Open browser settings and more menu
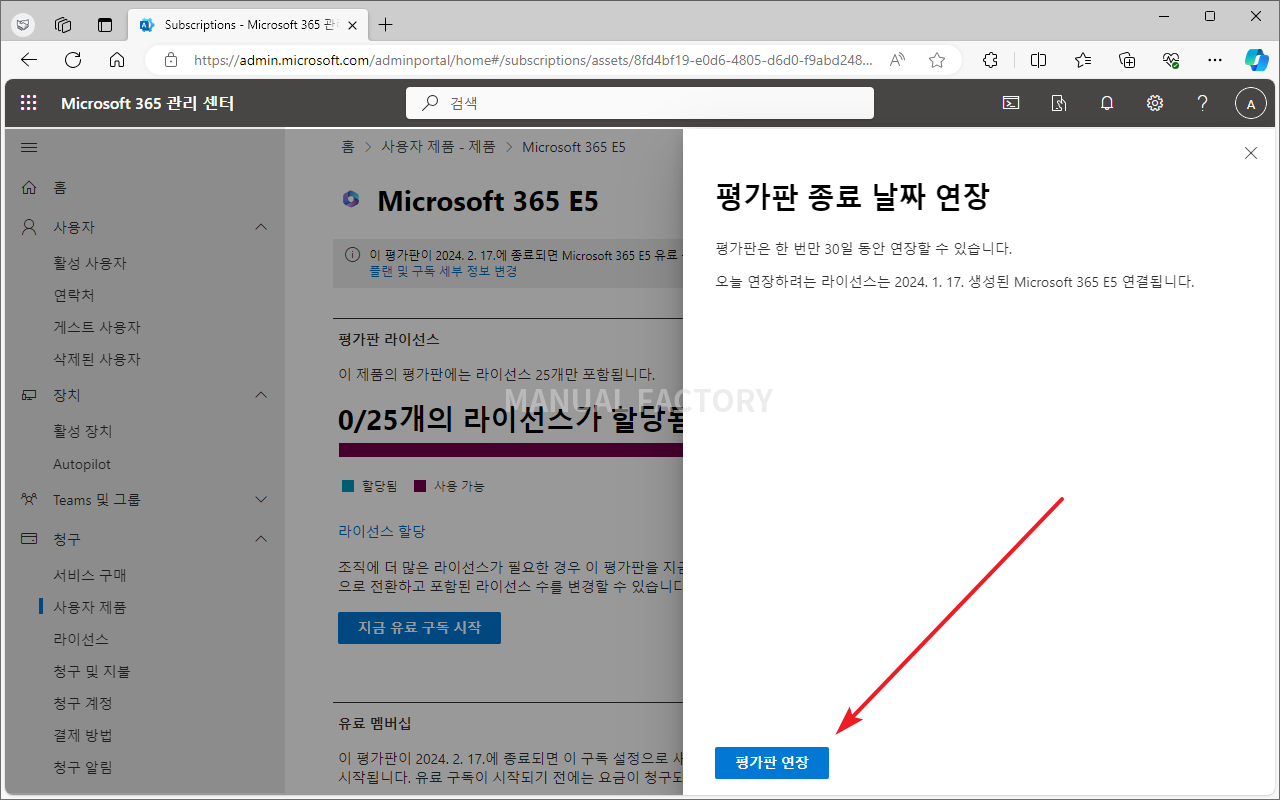The width and height of the screenshot is (1280, 800). click(1215, 60)
